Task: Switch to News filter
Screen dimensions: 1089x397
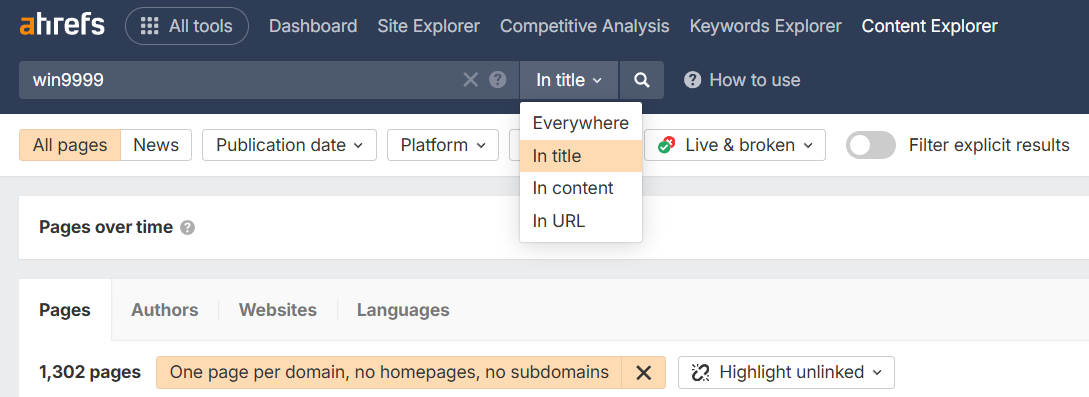Action: (x=156, y=145)
